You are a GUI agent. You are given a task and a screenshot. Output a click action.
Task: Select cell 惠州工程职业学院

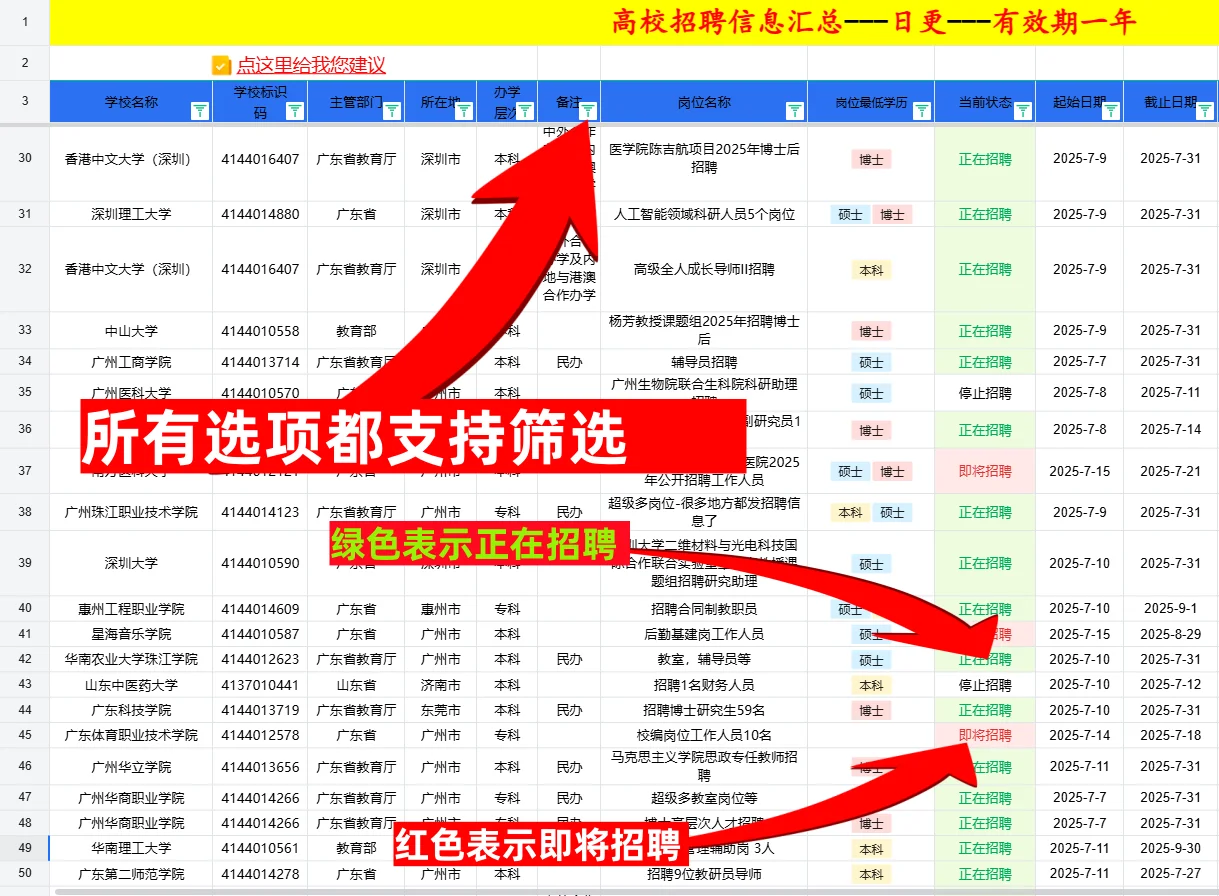(131, 609)
